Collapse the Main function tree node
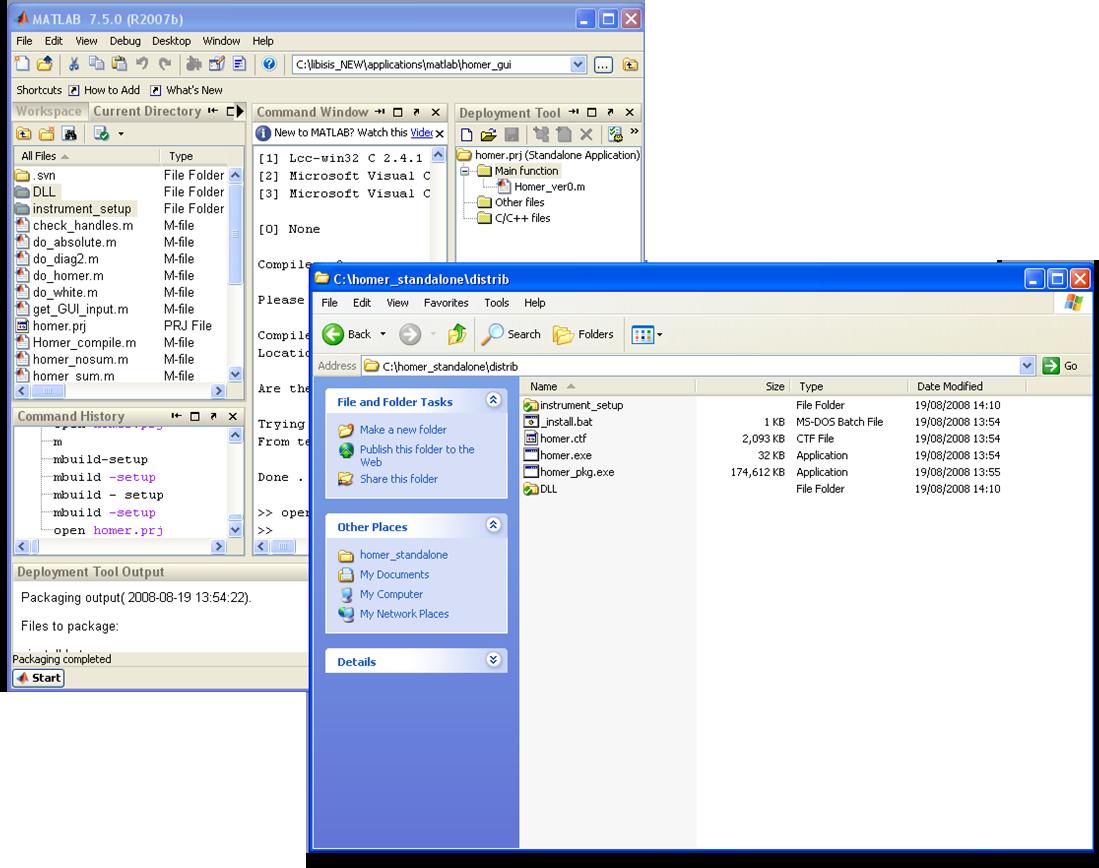1099x868 pixels. pos(465,171)
